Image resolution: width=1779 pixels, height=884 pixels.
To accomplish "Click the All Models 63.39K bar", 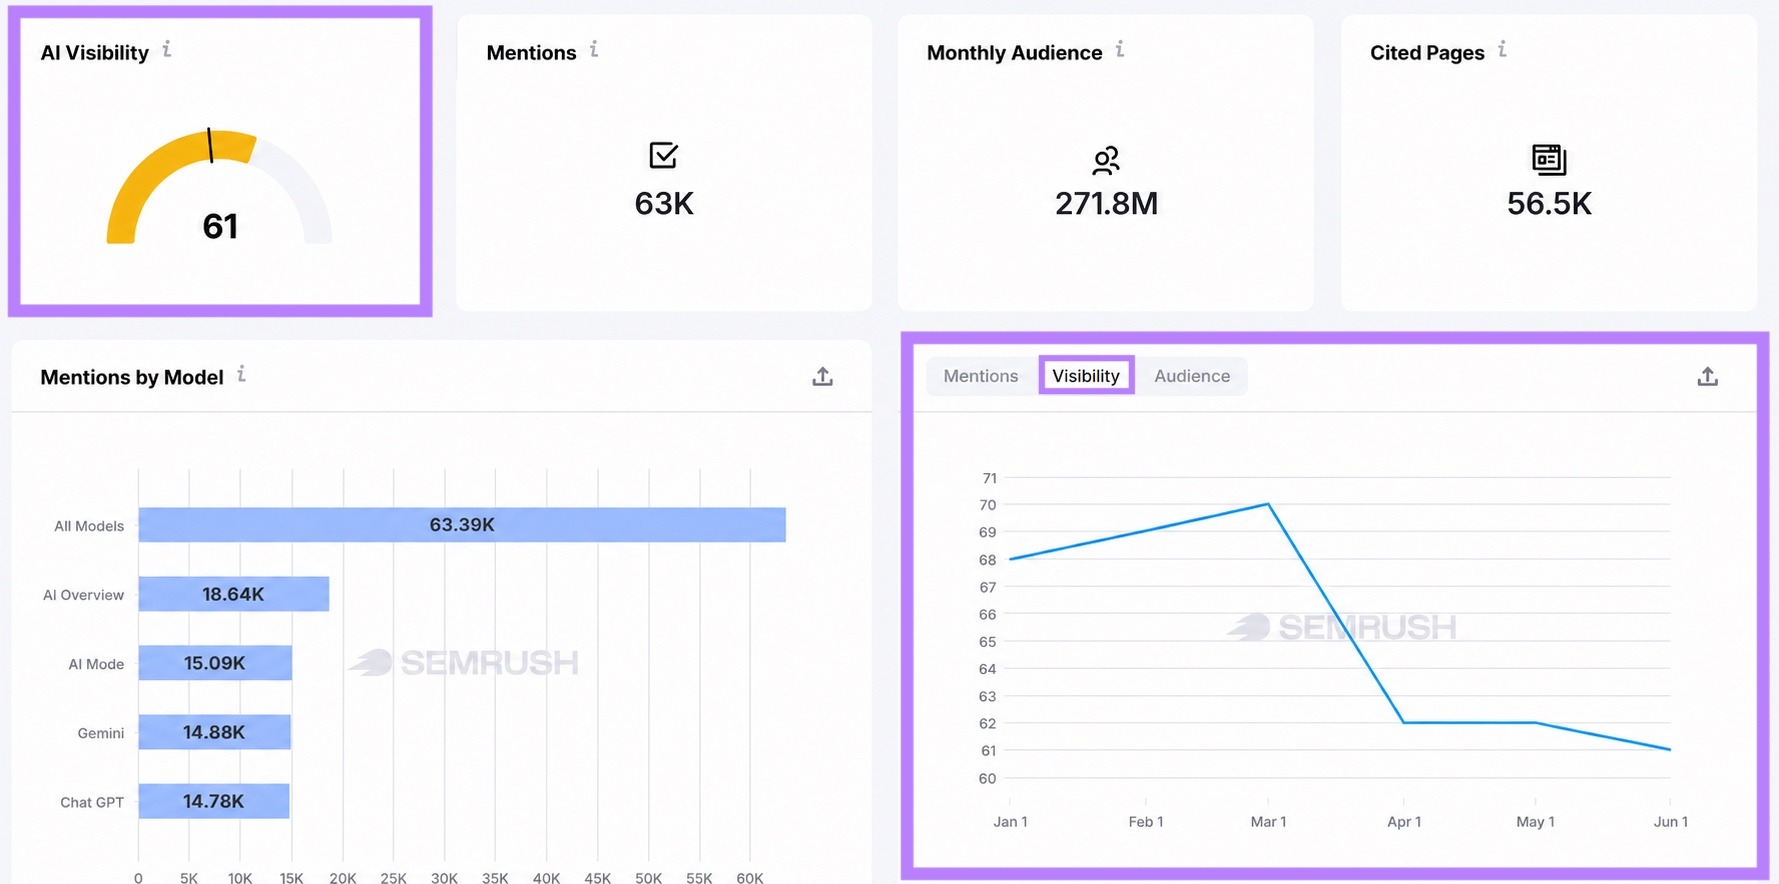I will [462, 525].
